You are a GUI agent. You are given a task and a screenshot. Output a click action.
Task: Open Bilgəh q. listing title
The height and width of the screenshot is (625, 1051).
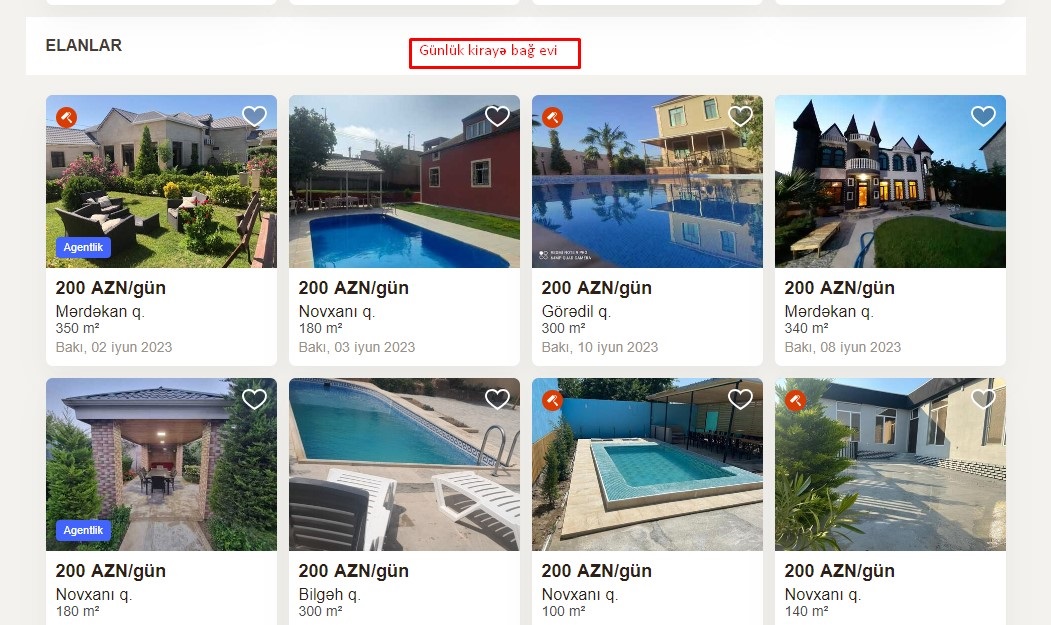point(330,595)
